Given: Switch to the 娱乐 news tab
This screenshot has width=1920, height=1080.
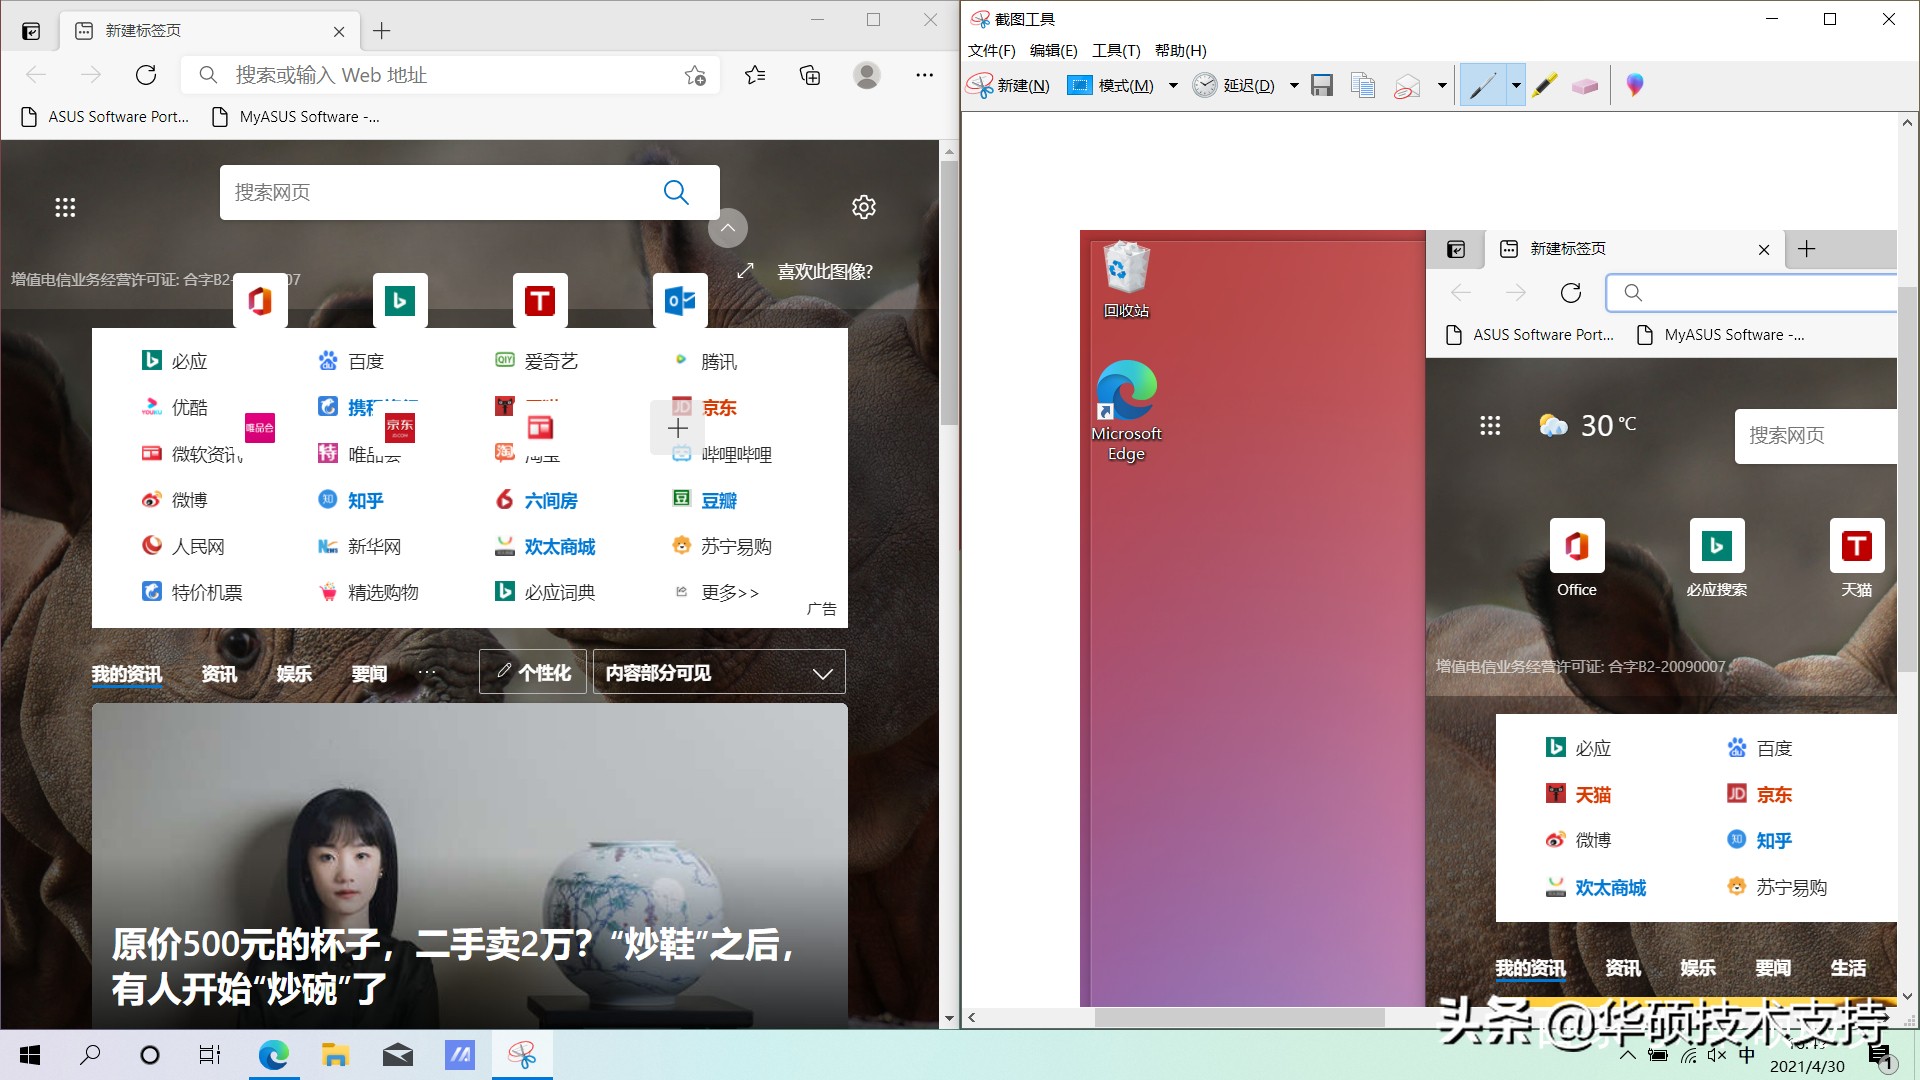Looking at the screenshot, I should [x=293, y=673].
